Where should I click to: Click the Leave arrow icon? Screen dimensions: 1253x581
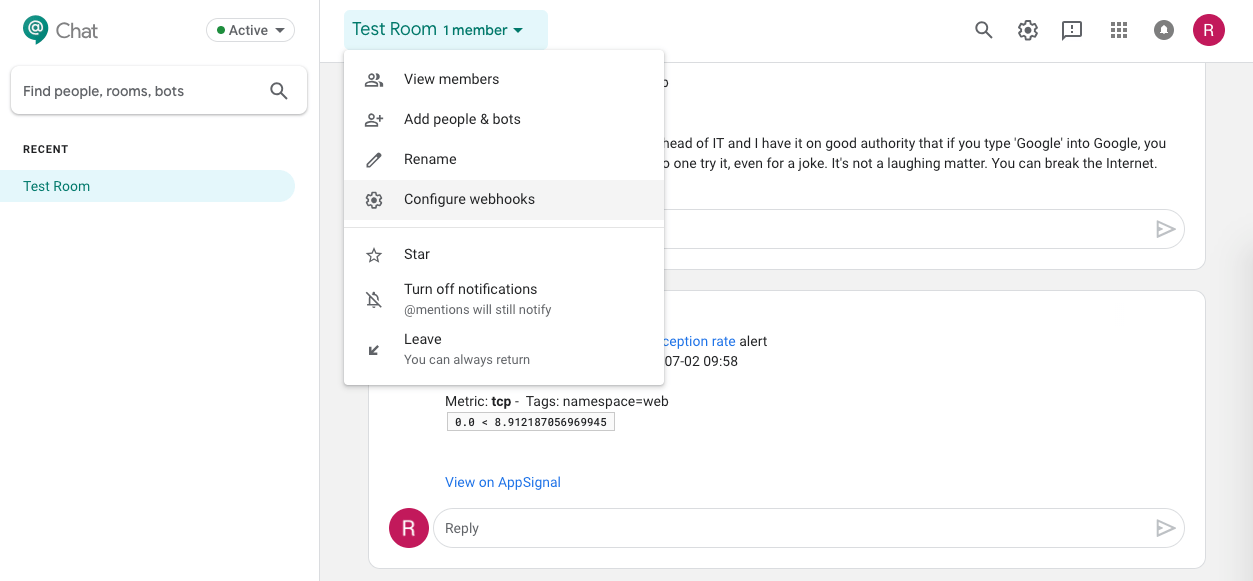374,349
